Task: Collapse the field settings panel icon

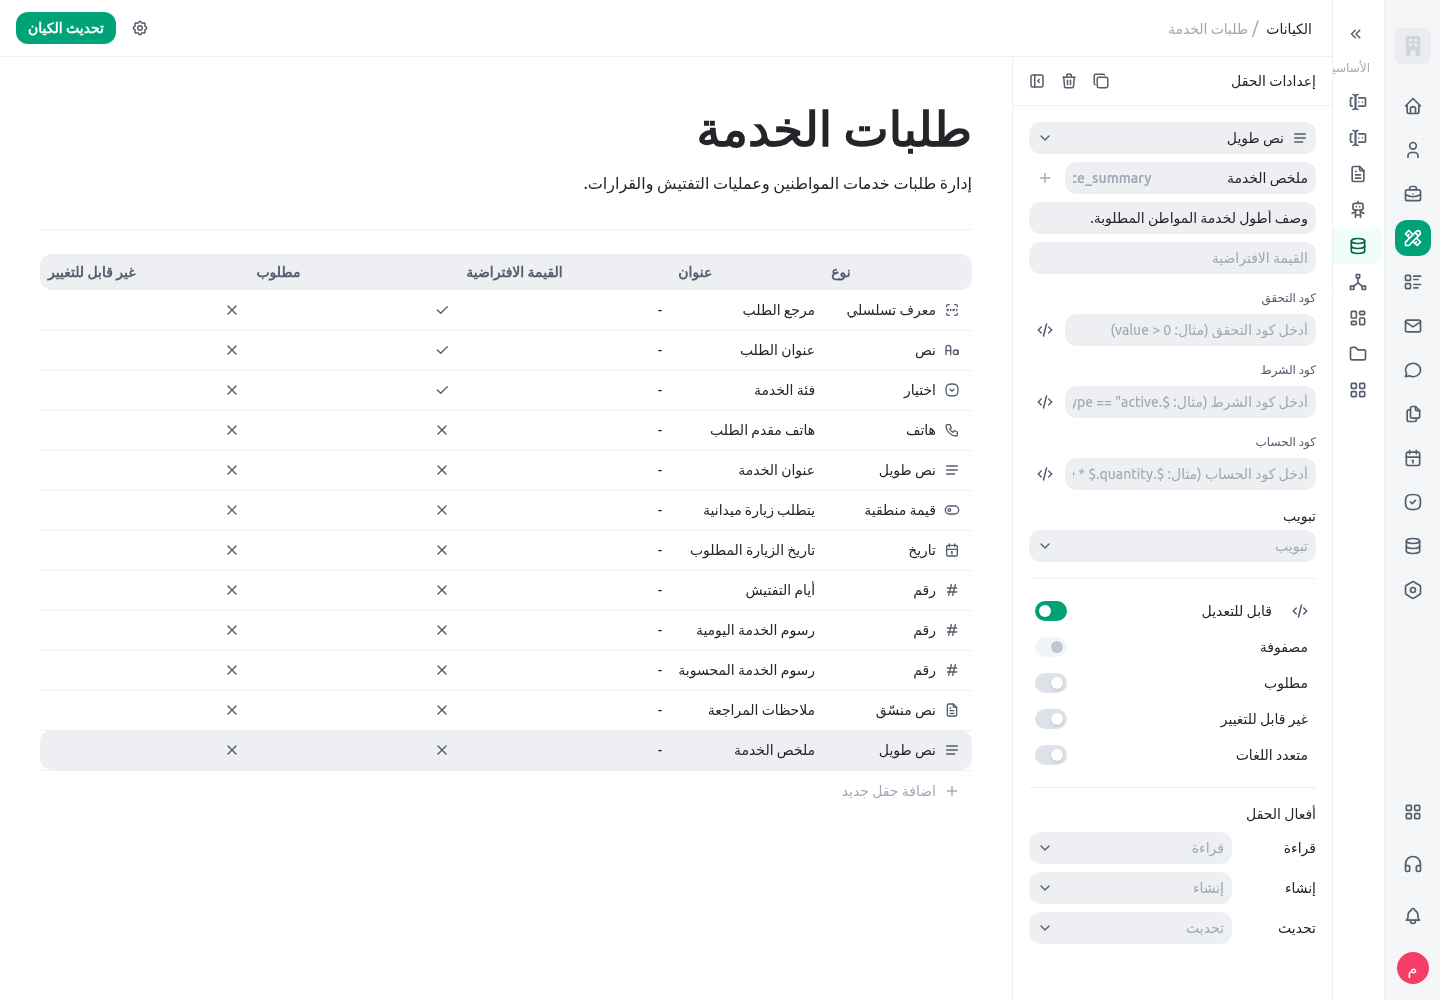Action: (x=1037, y=81)
